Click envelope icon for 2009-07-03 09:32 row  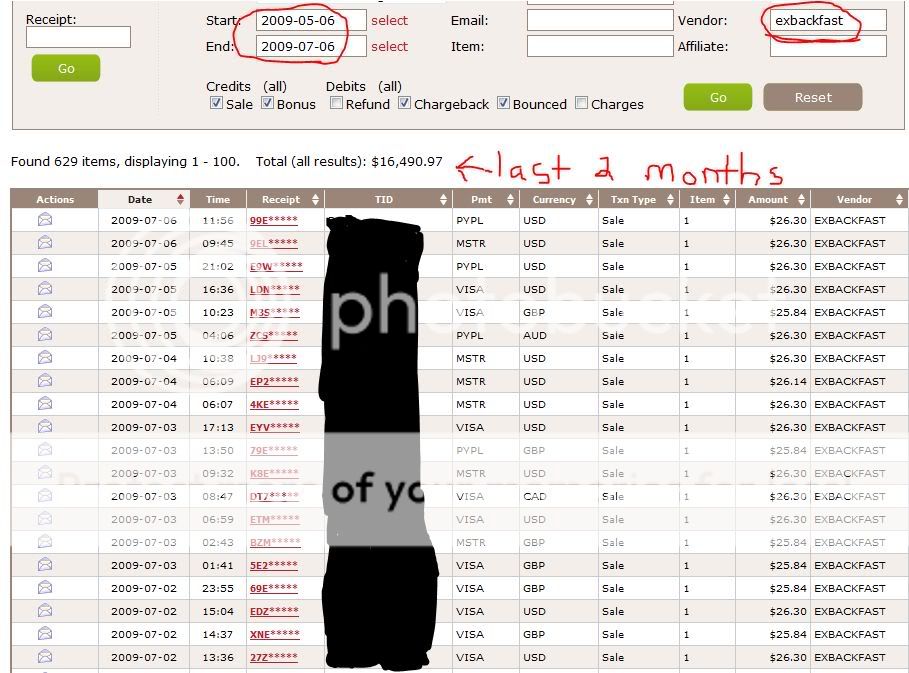[45, 472]
